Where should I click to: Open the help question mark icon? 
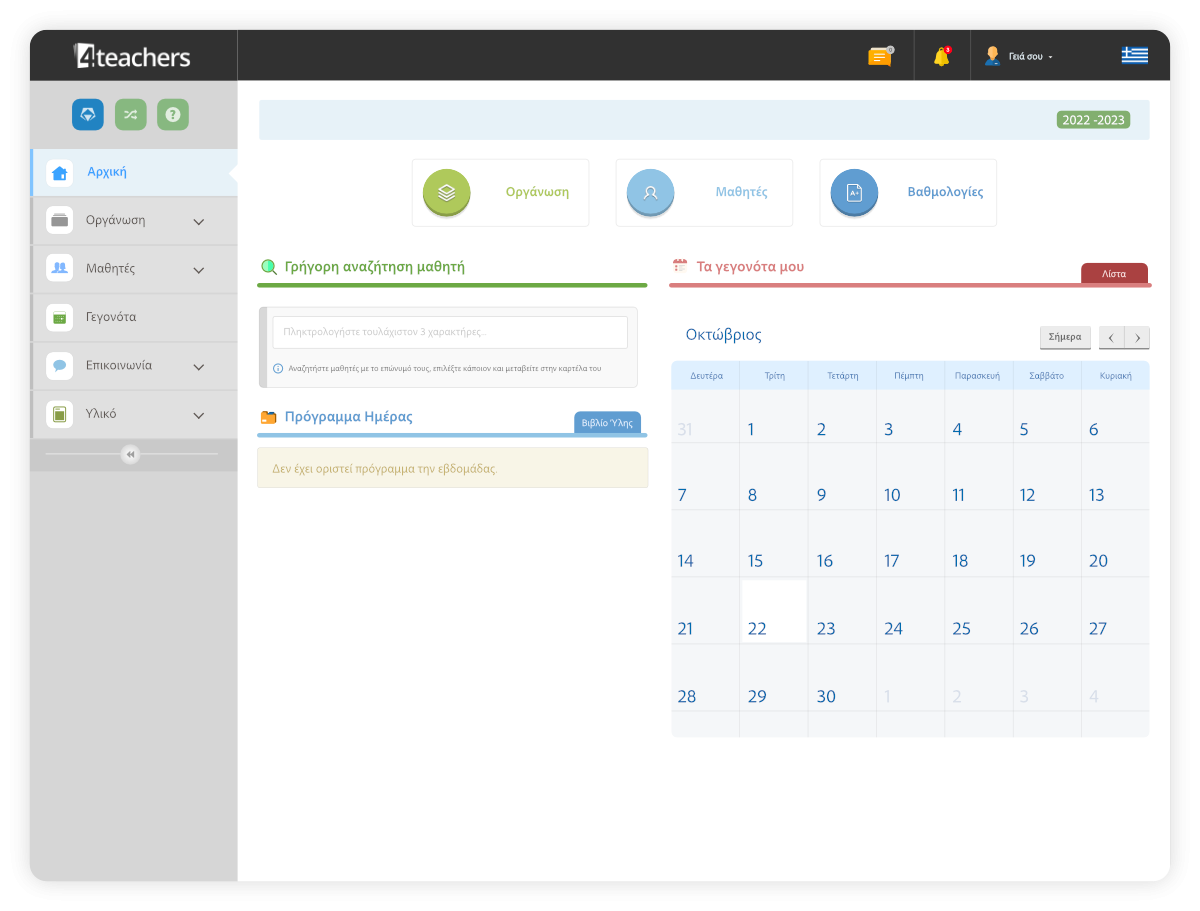pyautogui.click(x=172, y=115)
